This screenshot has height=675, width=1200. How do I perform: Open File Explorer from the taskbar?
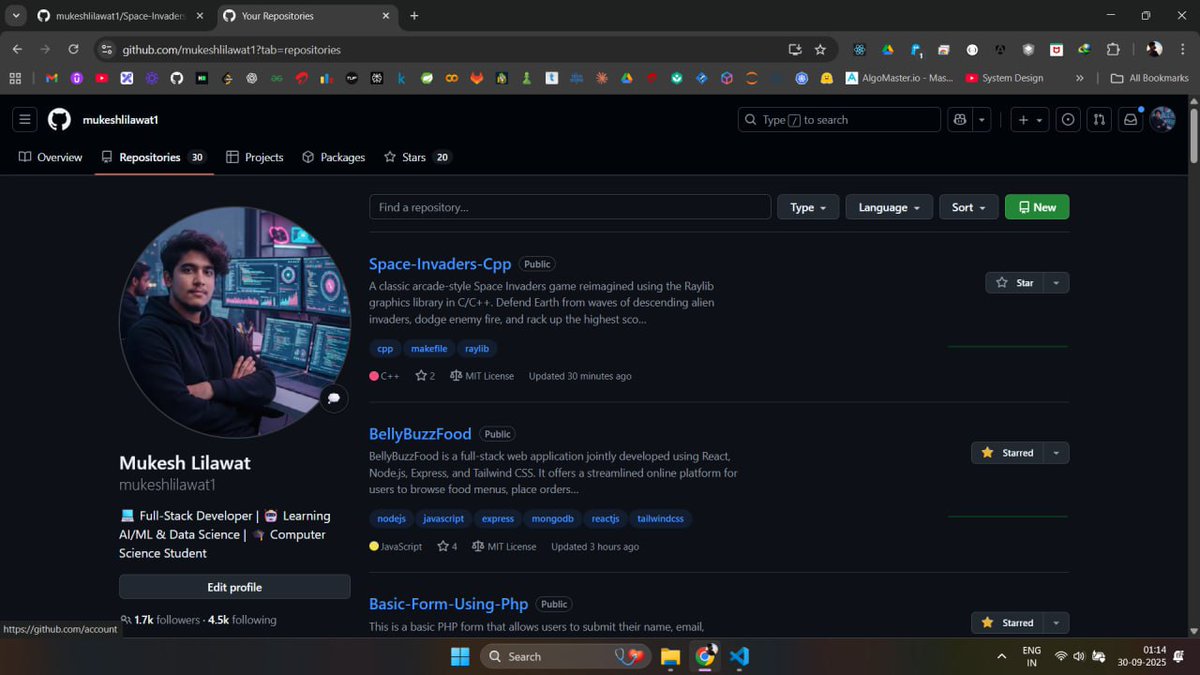(670, 656)
